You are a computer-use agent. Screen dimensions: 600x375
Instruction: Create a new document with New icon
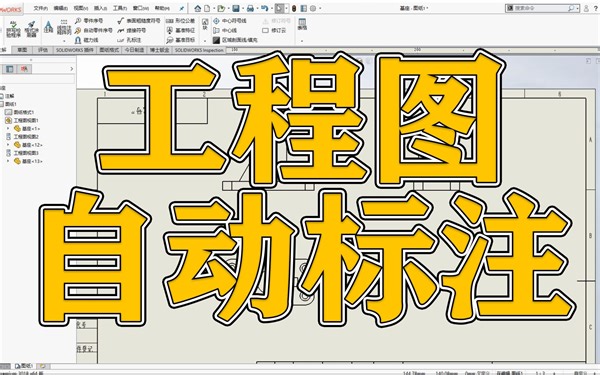coord(207,8)
